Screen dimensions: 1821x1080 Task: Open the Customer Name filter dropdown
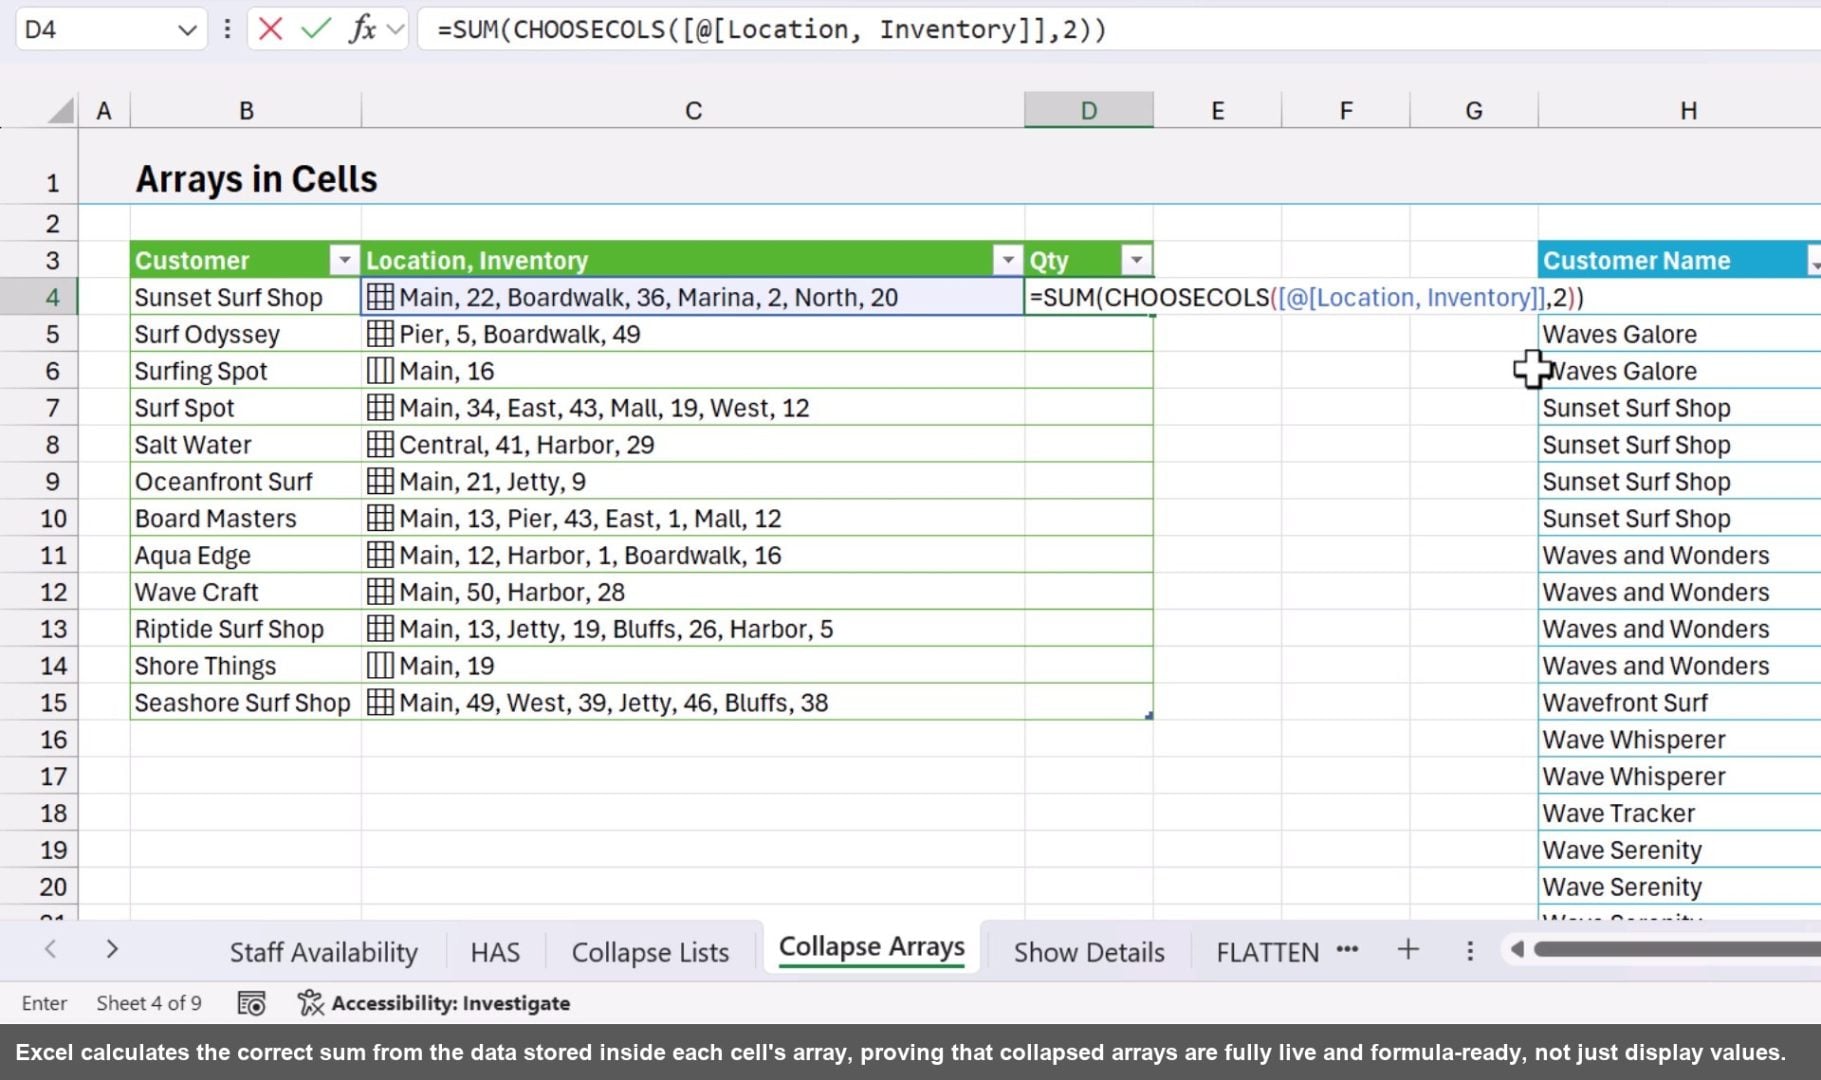click(x=1814, y=261)
